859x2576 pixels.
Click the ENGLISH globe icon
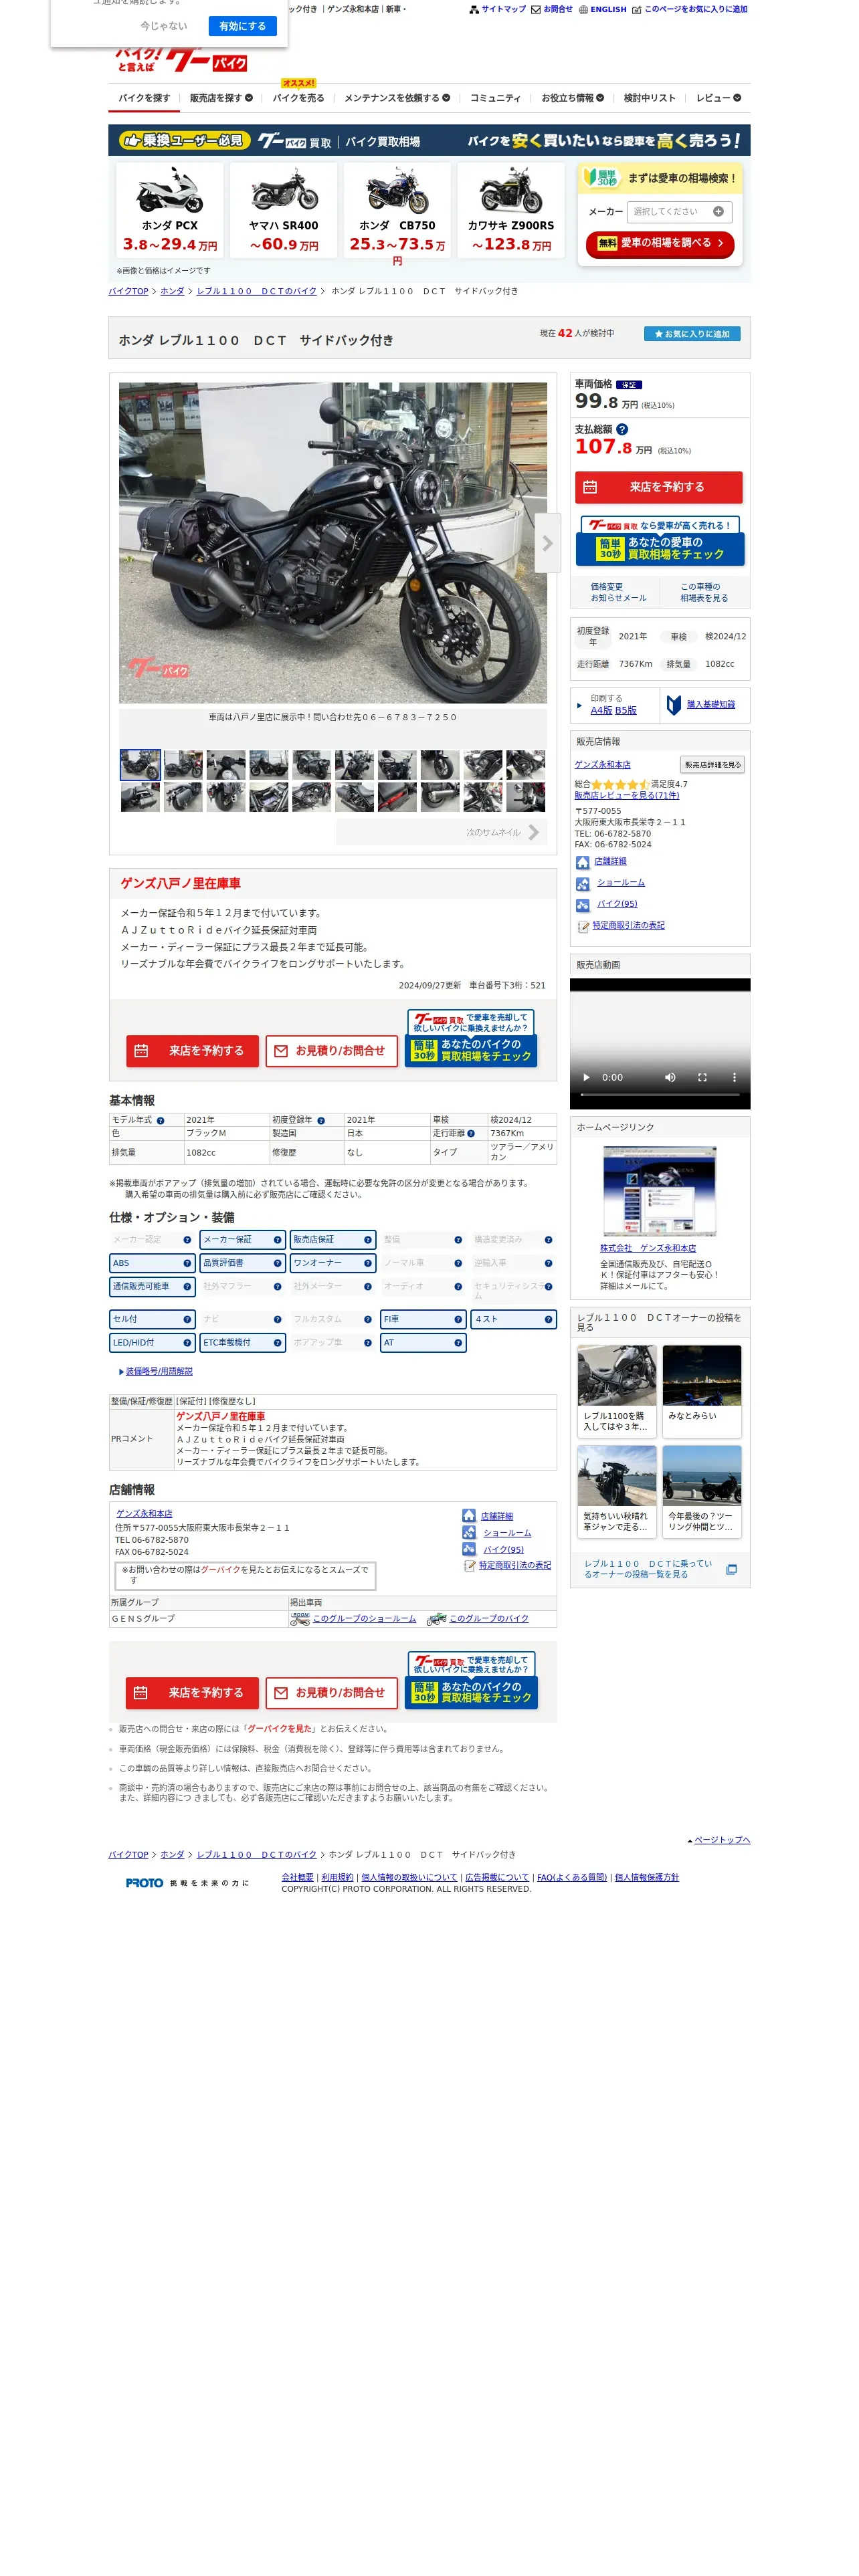[583, 9]
